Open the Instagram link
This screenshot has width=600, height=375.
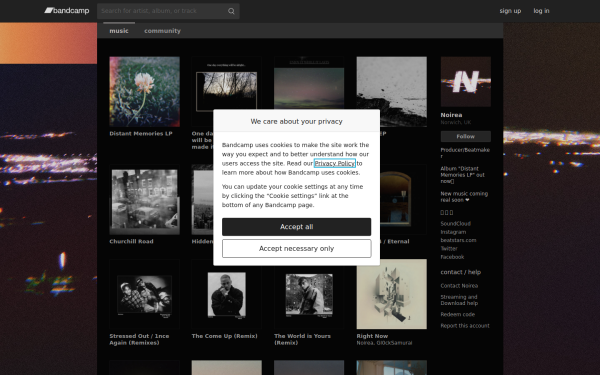click(x=453, y=232)
